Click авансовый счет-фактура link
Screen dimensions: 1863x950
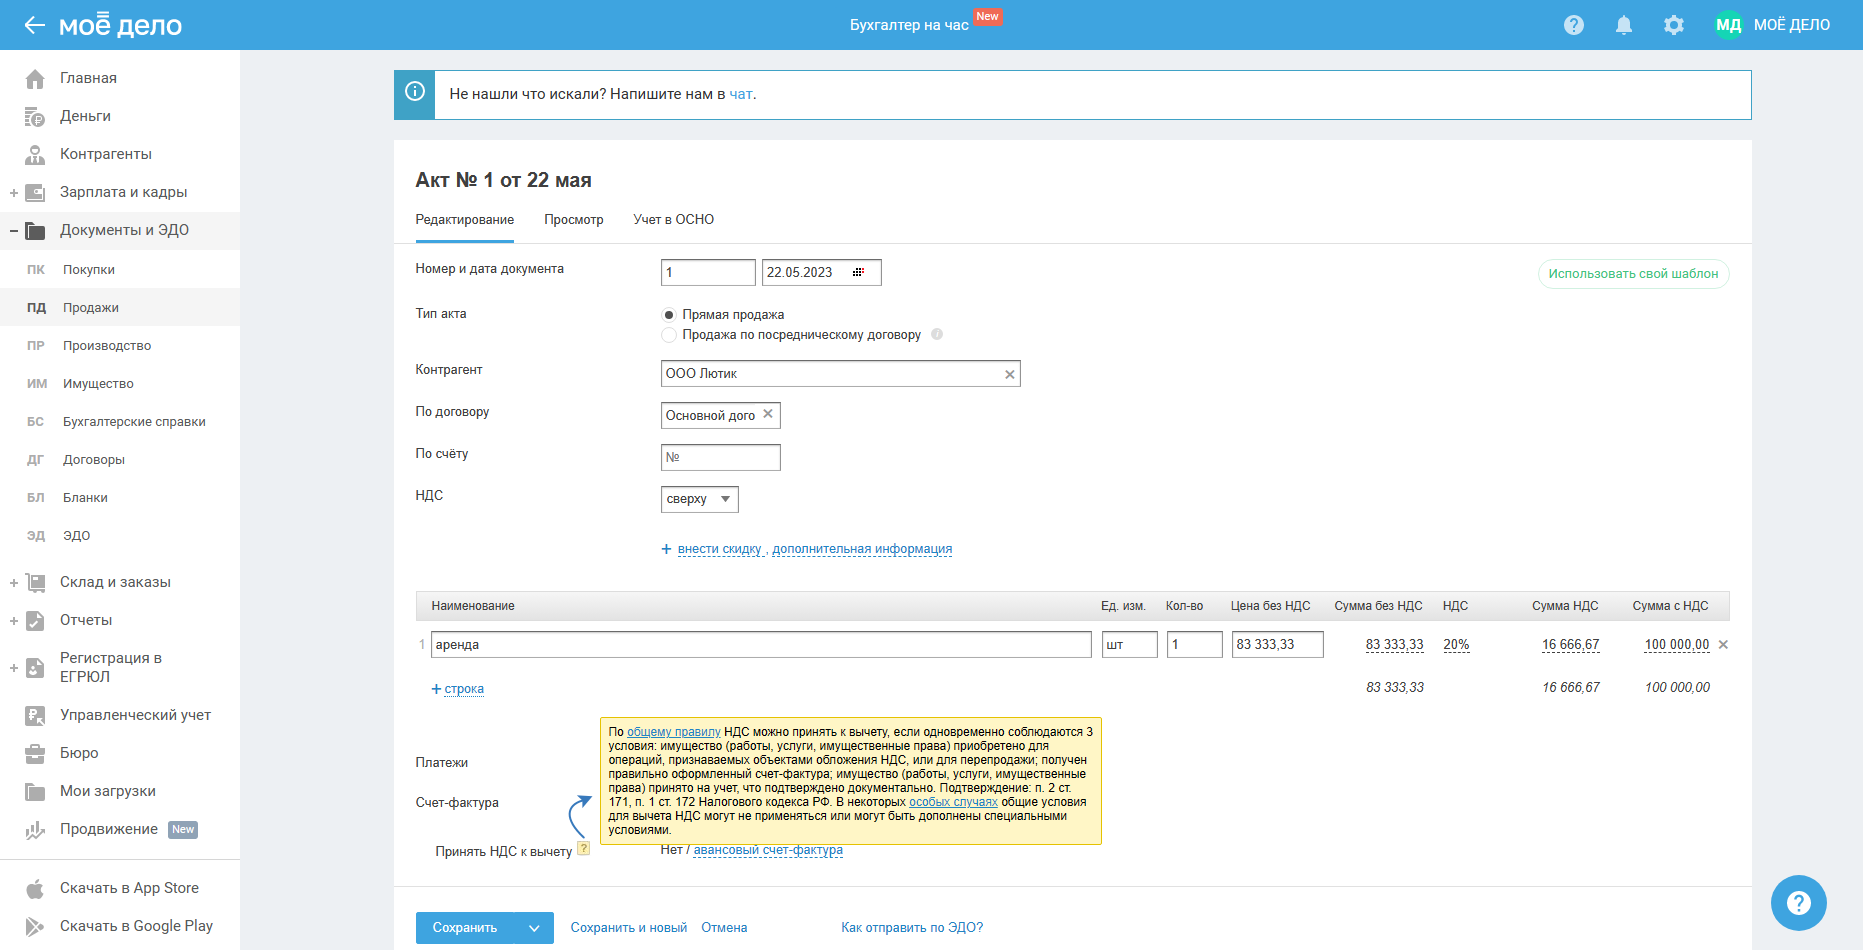[x=768, y=850]
